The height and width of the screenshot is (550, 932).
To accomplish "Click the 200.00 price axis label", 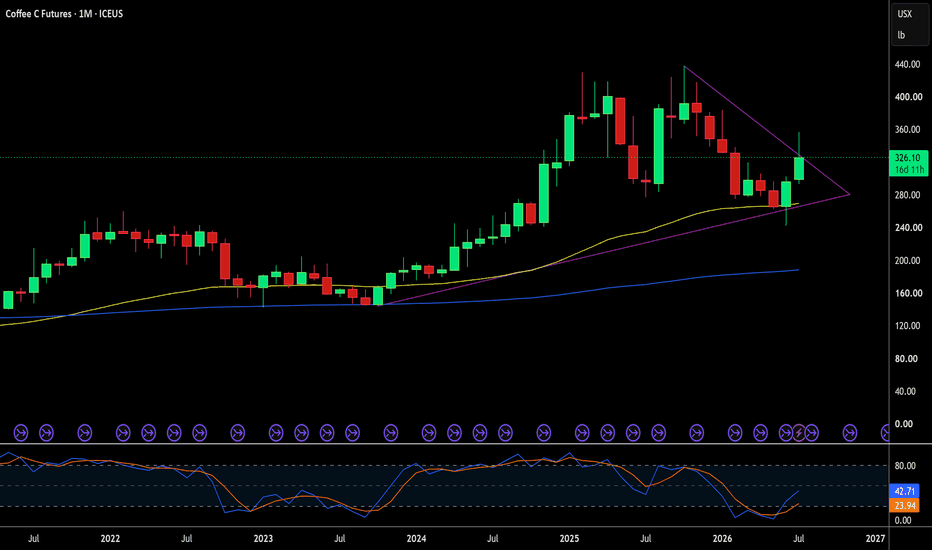I will [908, 260].
